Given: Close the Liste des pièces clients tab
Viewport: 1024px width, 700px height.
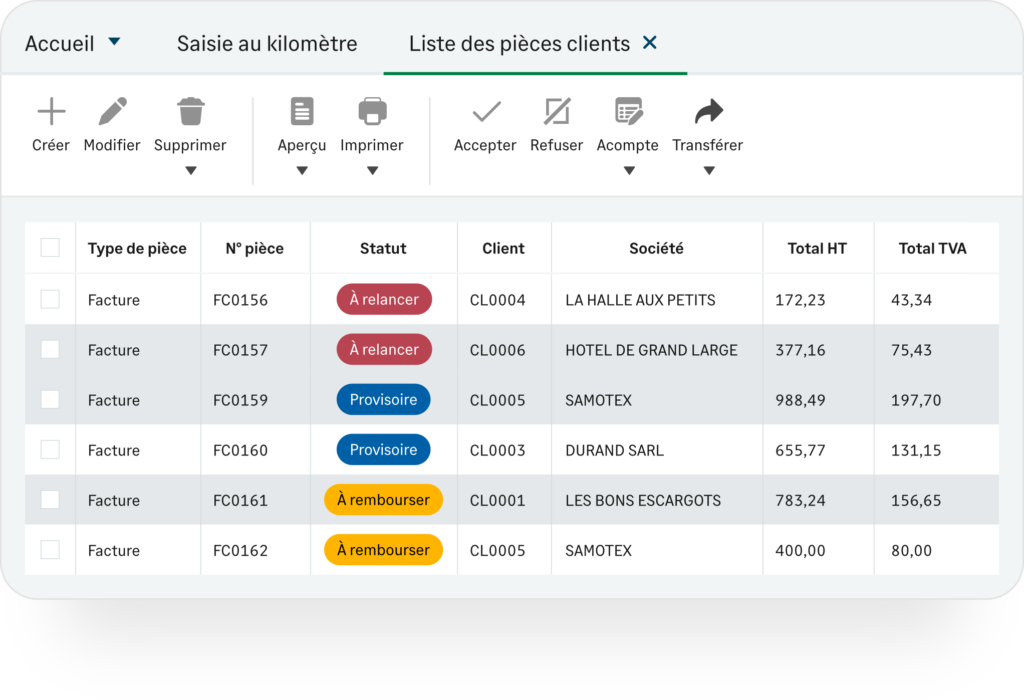Looking at the screenshot, I should click(650, 43).
